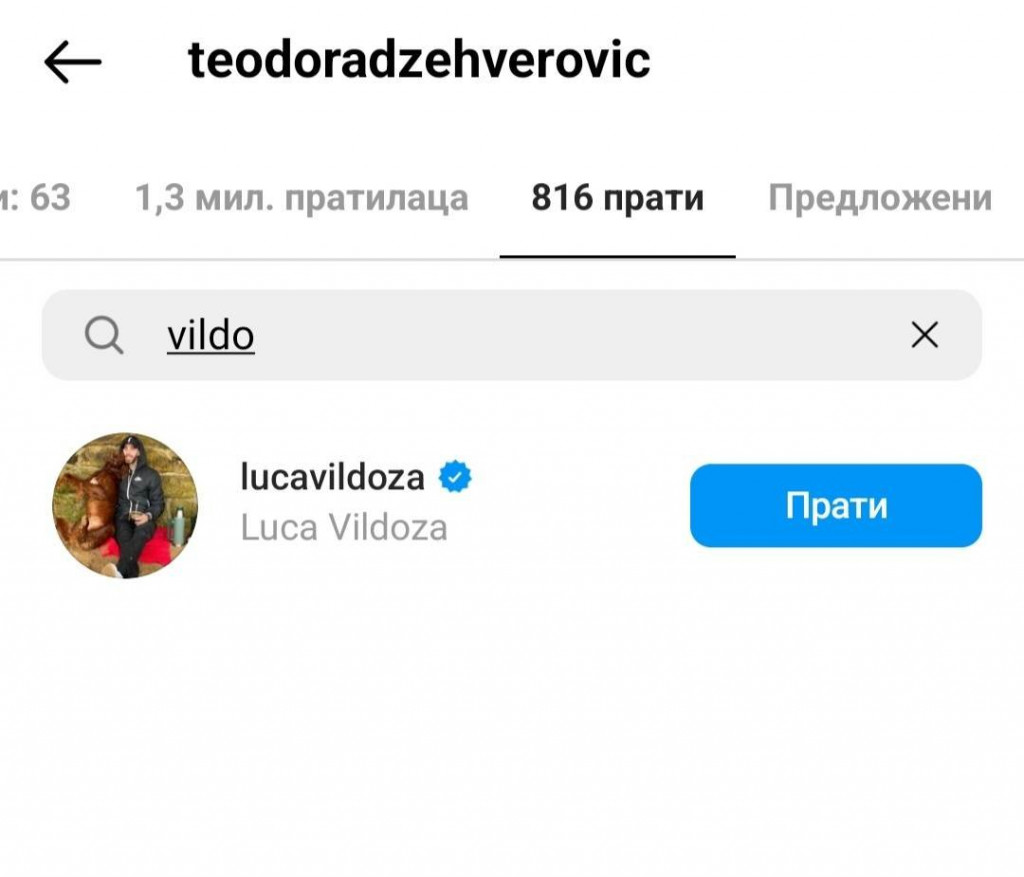Open the lucavildoza username link

click(332, 477)
